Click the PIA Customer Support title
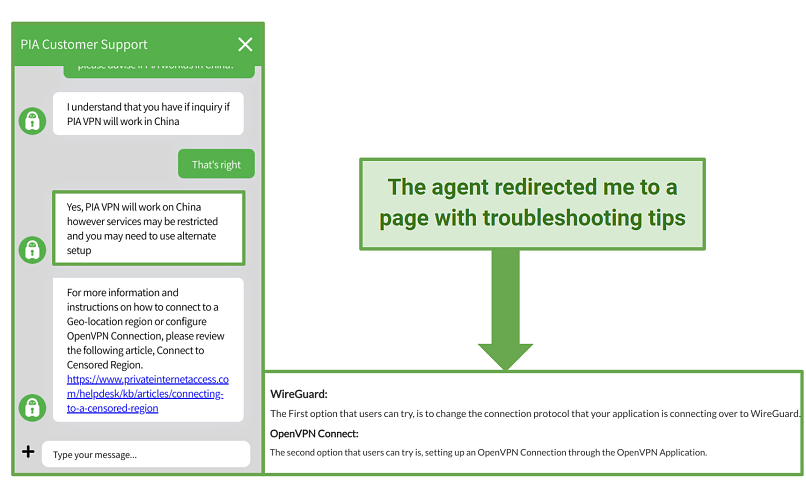The height and width of the screenshot is (489, 806). pos(84,45)
